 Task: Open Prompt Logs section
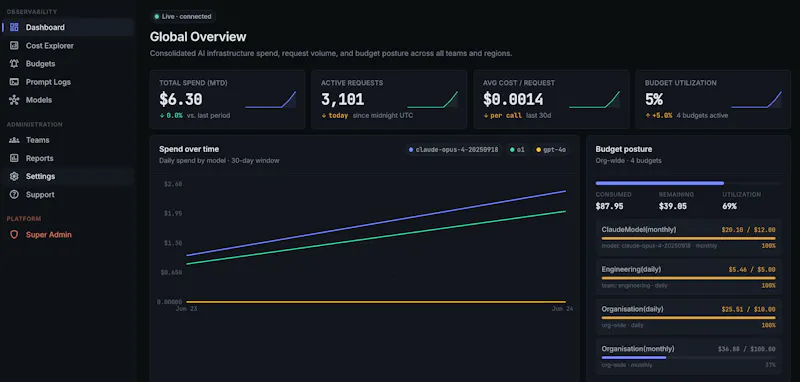pyautogui.click(x=68, y=82)
